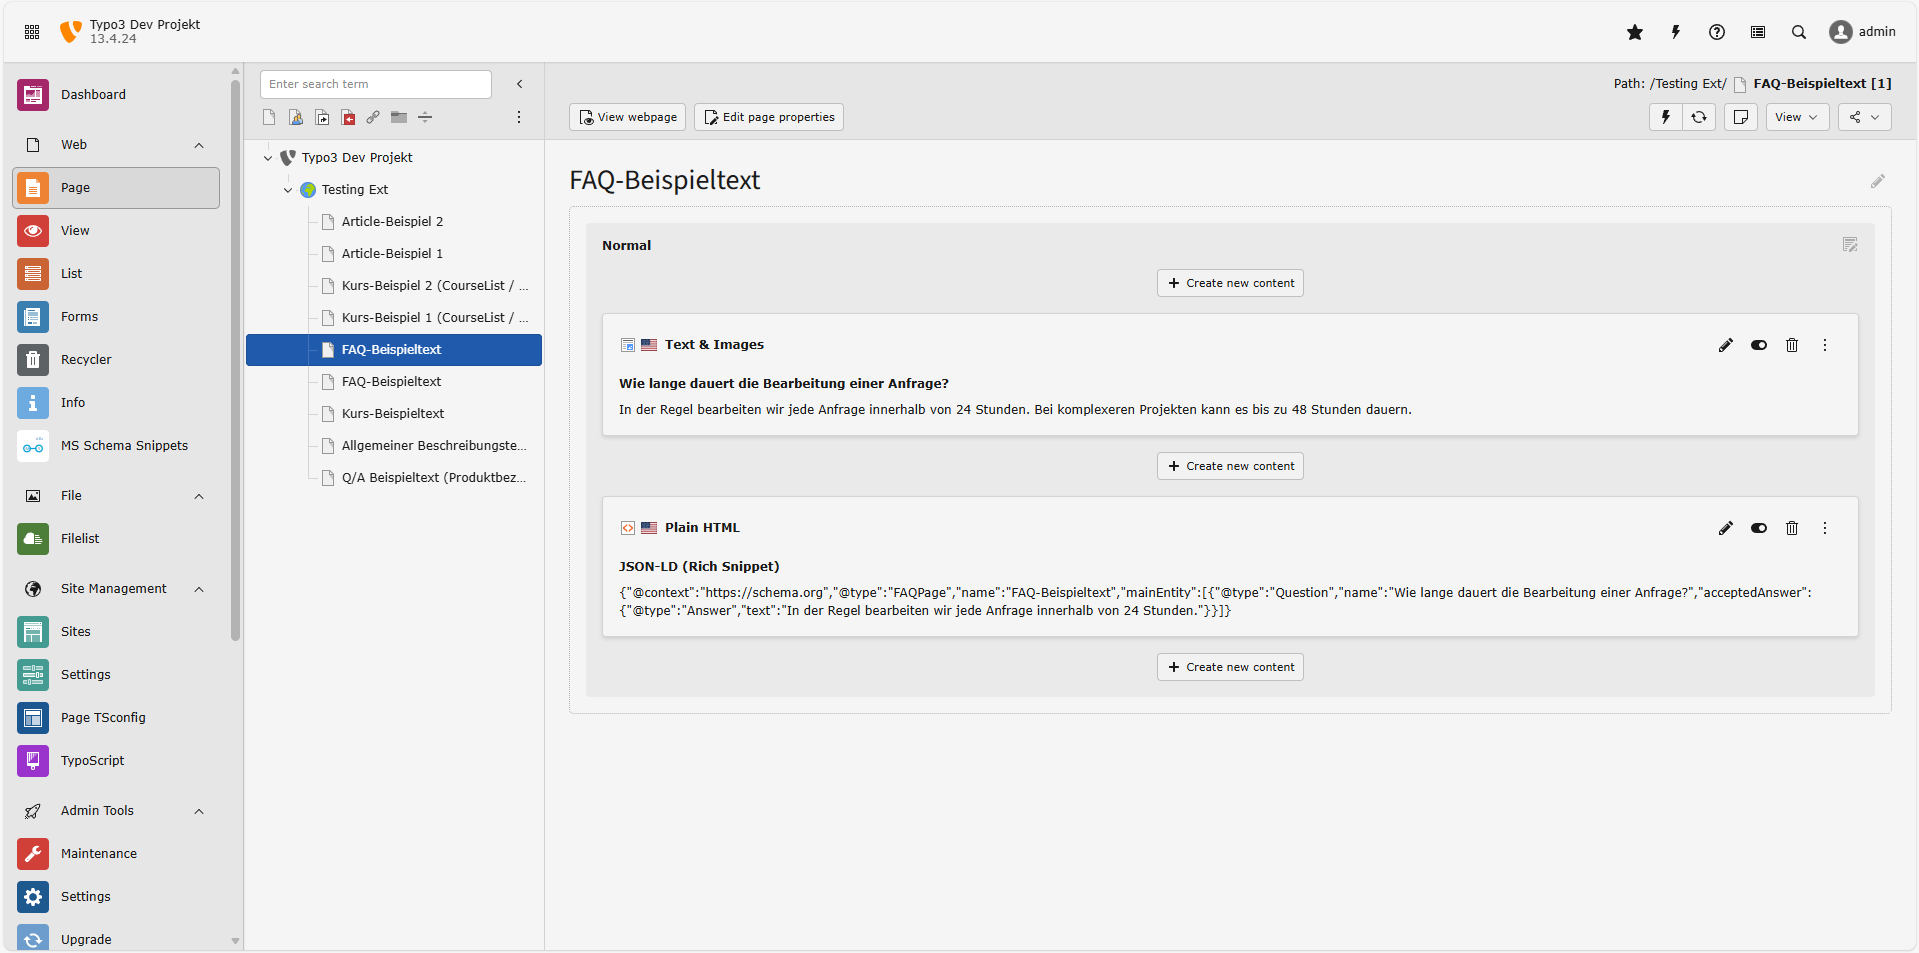Delete the Plain HTML content element
This screenshot has width=1919, height=953.
pos(1791,528)
